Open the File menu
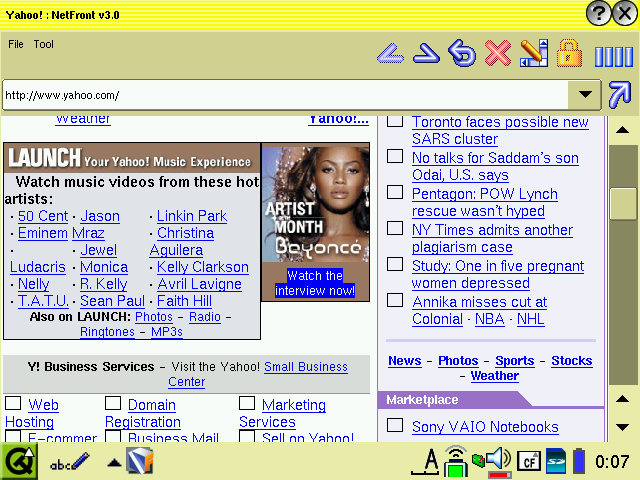Screen dimensions: 640x480 [x=16, y=44]
